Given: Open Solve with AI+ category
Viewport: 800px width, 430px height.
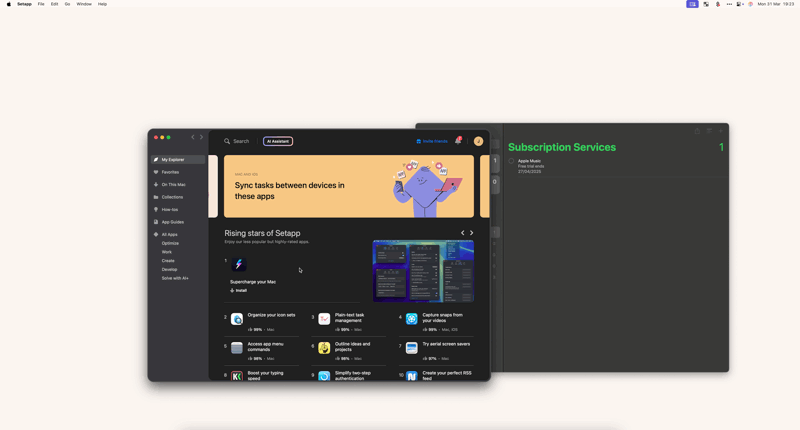Looking at the screenshot, I should pyautogui.click(x=175, y=278).
